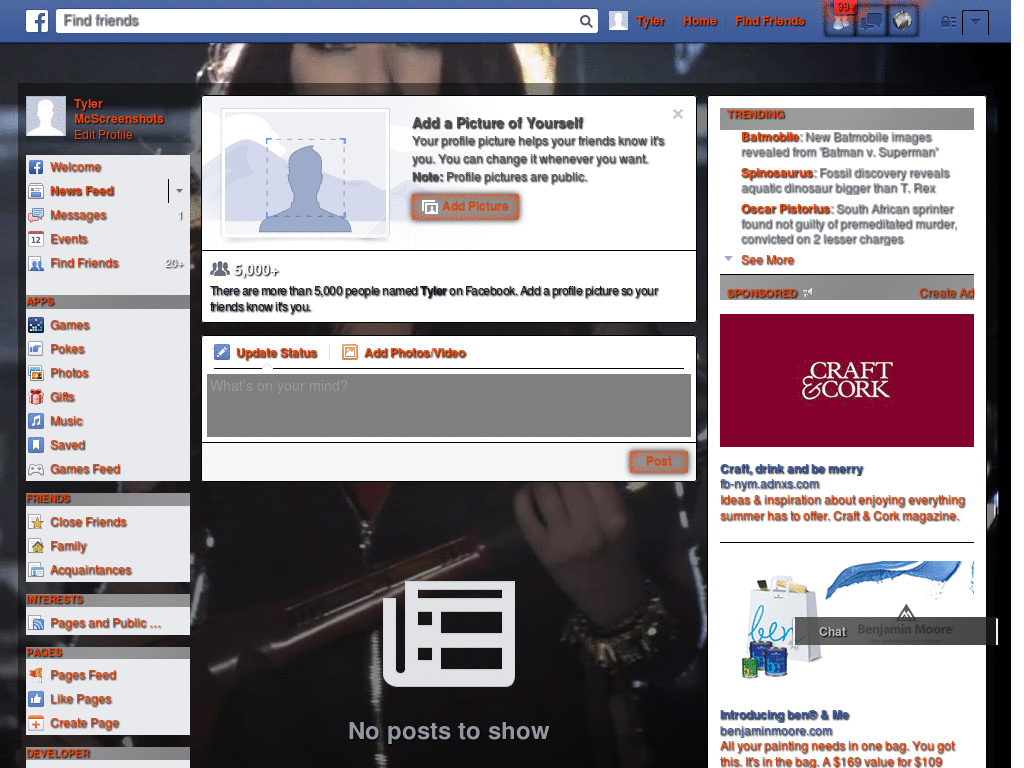Open Tyler profile link in top bar

click(637, 21)
